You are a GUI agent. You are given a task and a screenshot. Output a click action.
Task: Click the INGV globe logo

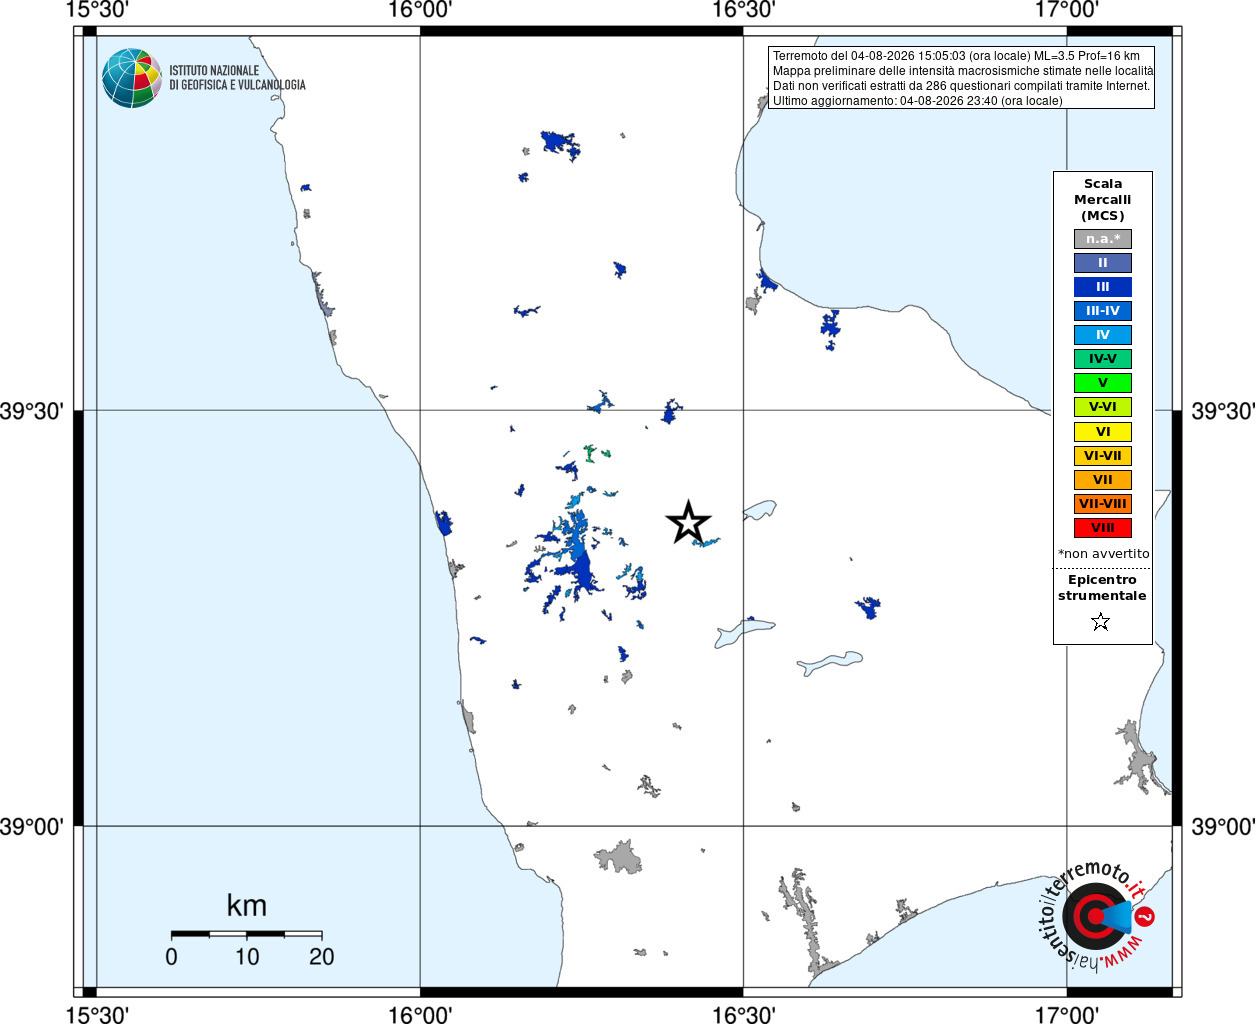tap(132, 78)
